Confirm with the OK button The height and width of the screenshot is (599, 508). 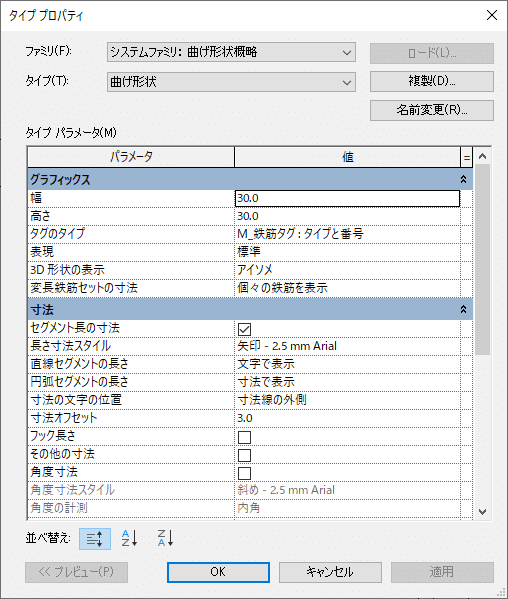tap(218, 572)
